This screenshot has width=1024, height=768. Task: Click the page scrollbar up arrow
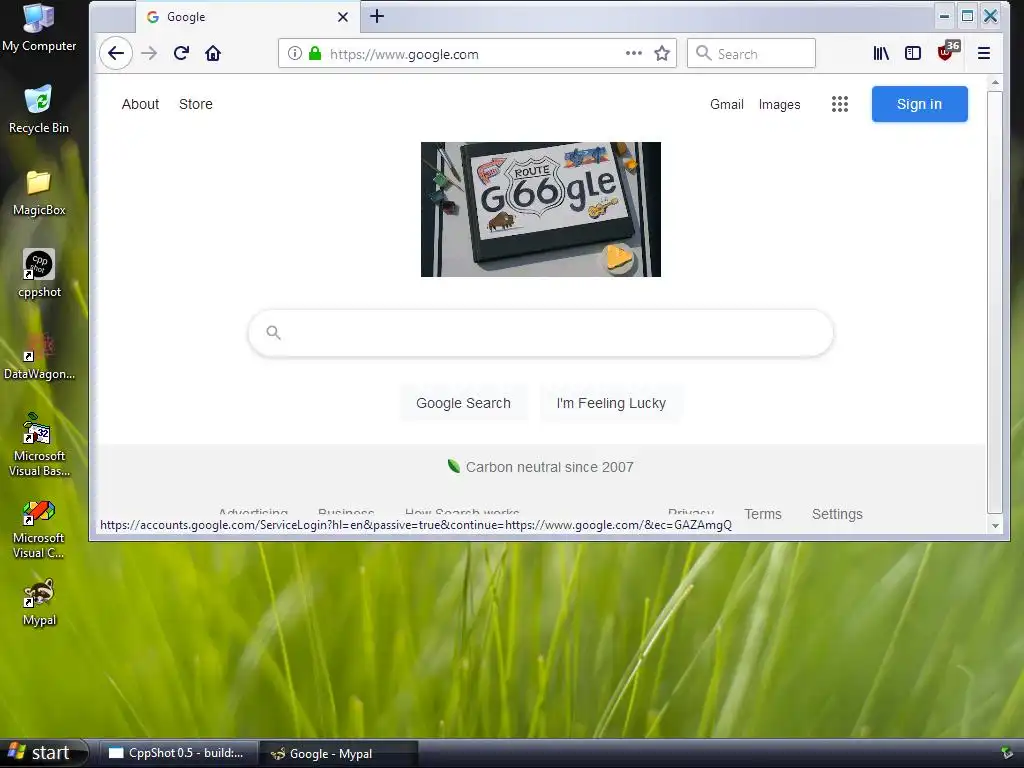pyautogui.click(x=995, y=83)
